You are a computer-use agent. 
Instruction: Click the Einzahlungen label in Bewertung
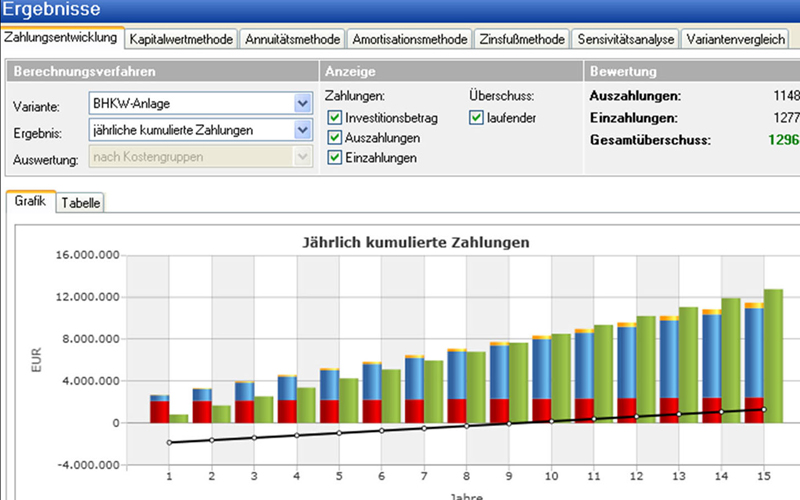[634, 118]
